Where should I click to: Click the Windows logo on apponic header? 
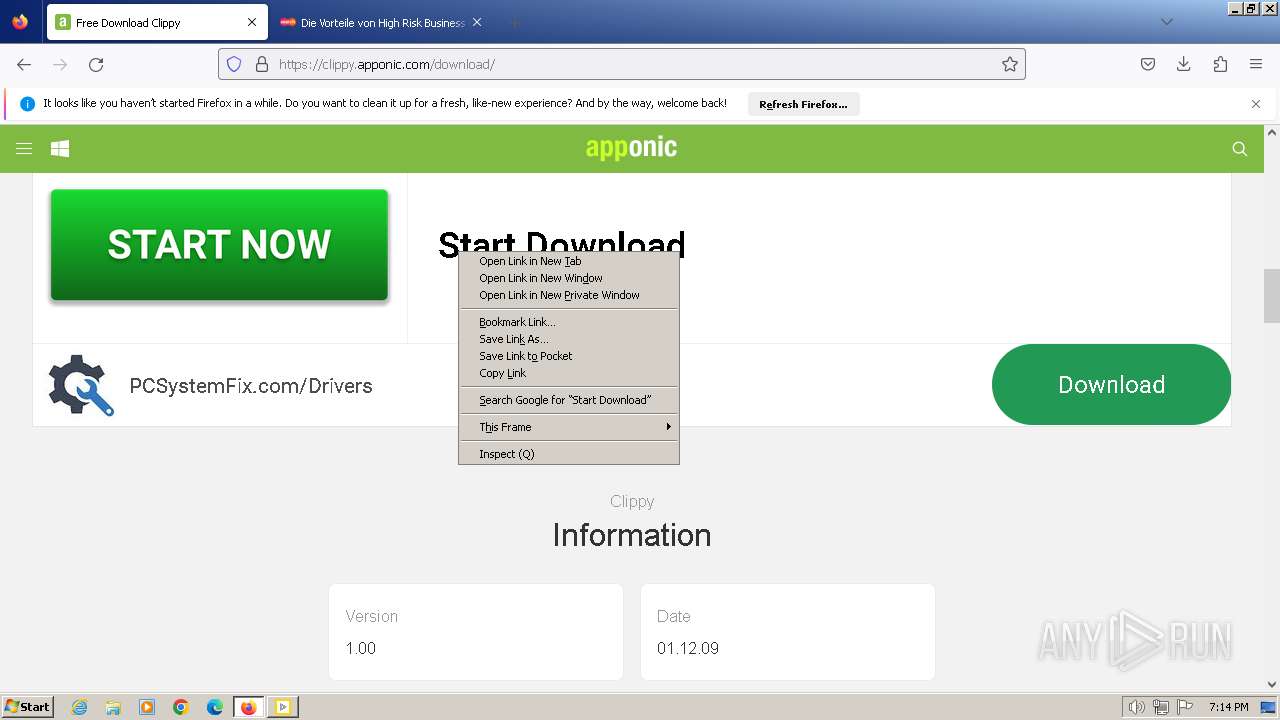point(60,148)
